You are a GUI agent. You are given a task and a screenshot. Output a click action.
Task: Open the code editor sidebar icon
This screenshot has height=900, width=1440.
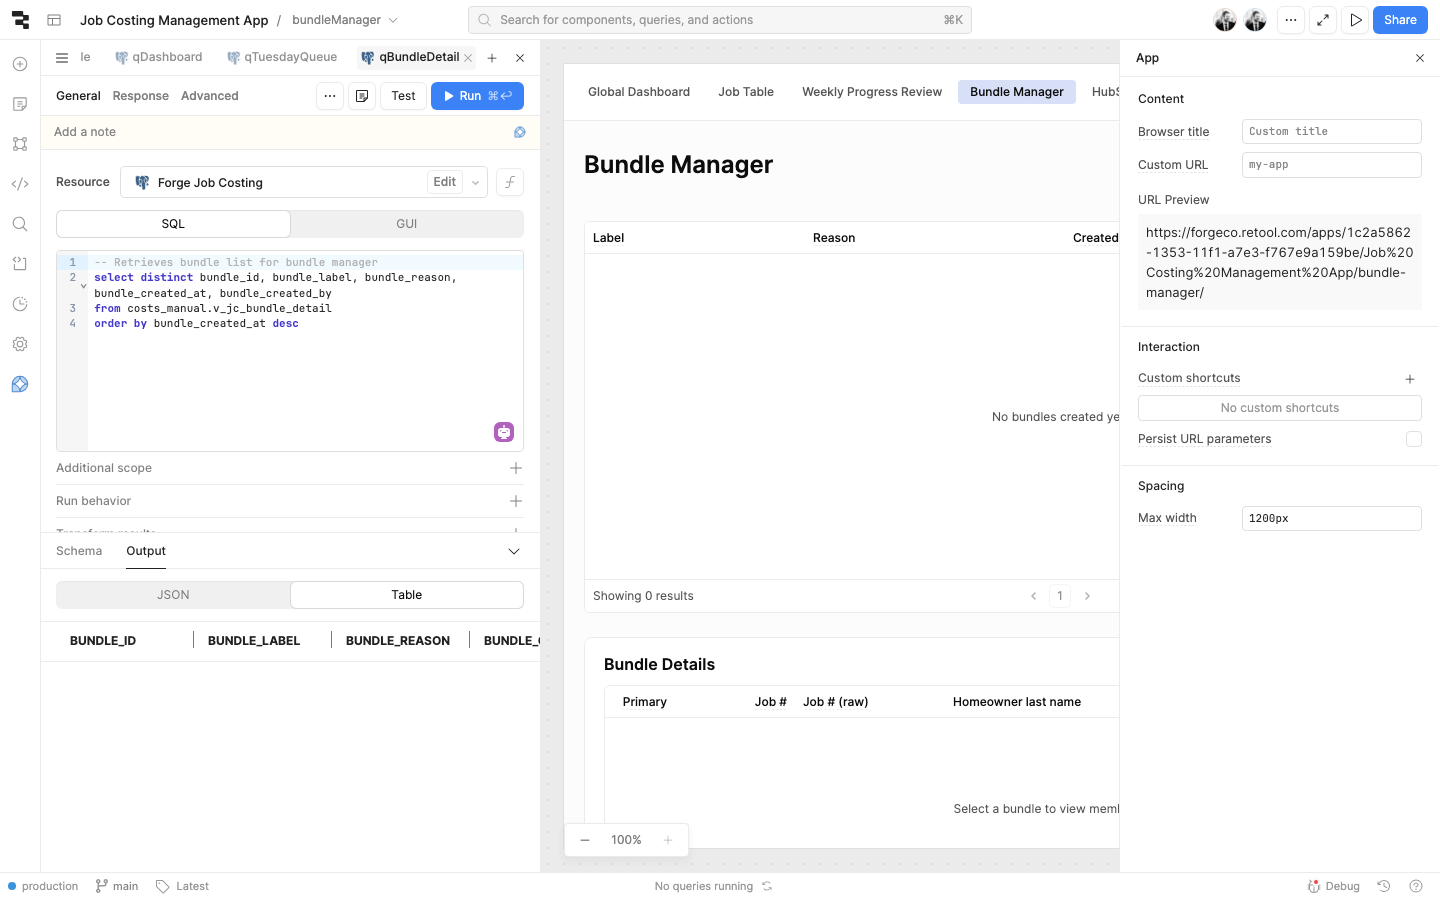pyautogui.click(x=20, y=184)
